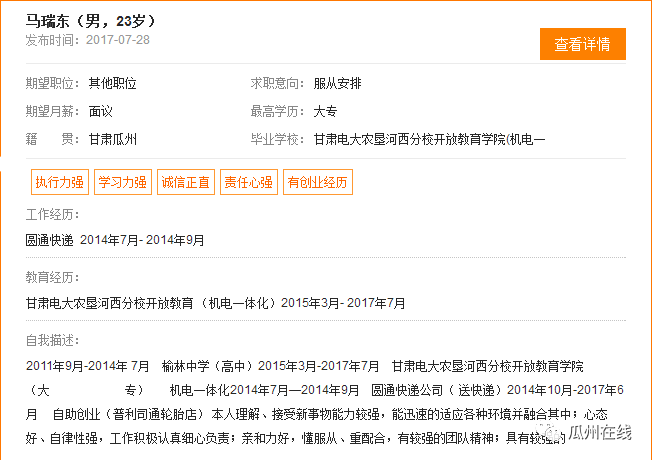Select the 责任心强 tag
The image size is (652, 460).
coord(249,182)
